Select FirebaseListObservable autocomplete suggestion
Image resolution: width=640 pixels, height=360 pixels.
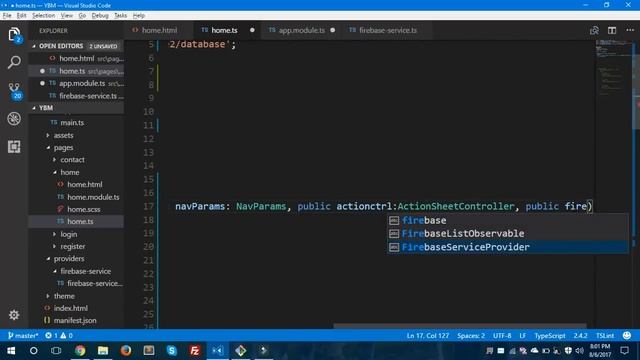tap(507, 233)
